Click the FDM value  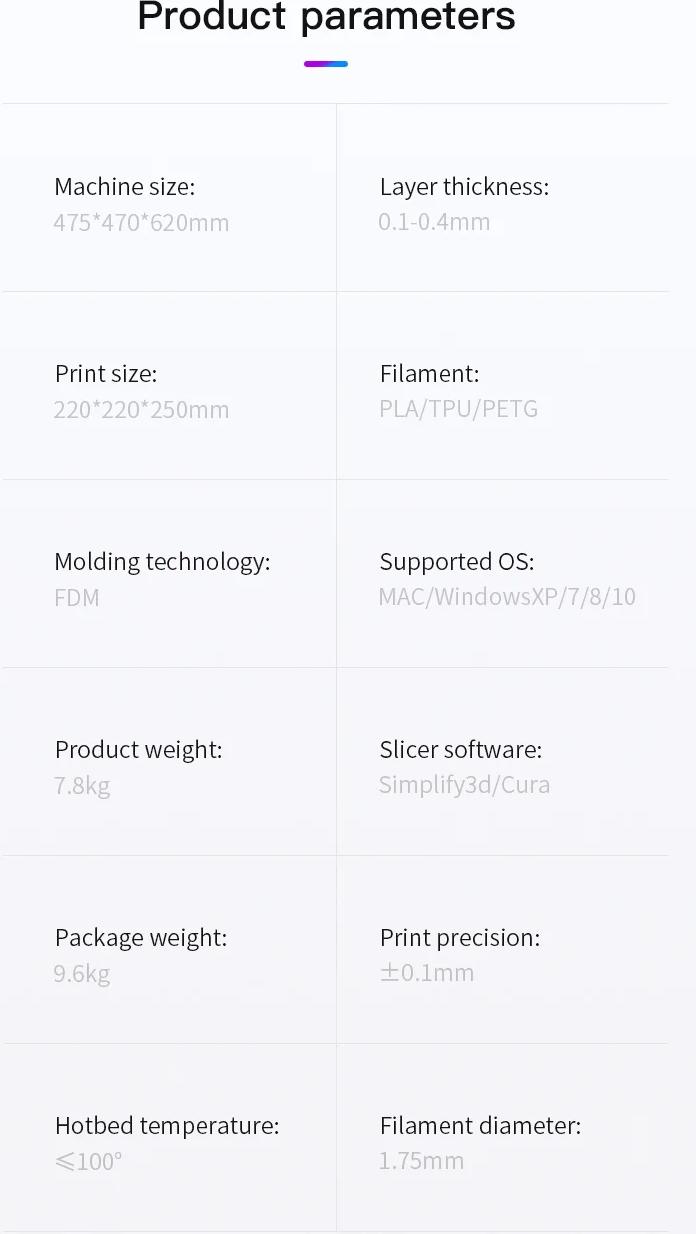pos(77,598)
